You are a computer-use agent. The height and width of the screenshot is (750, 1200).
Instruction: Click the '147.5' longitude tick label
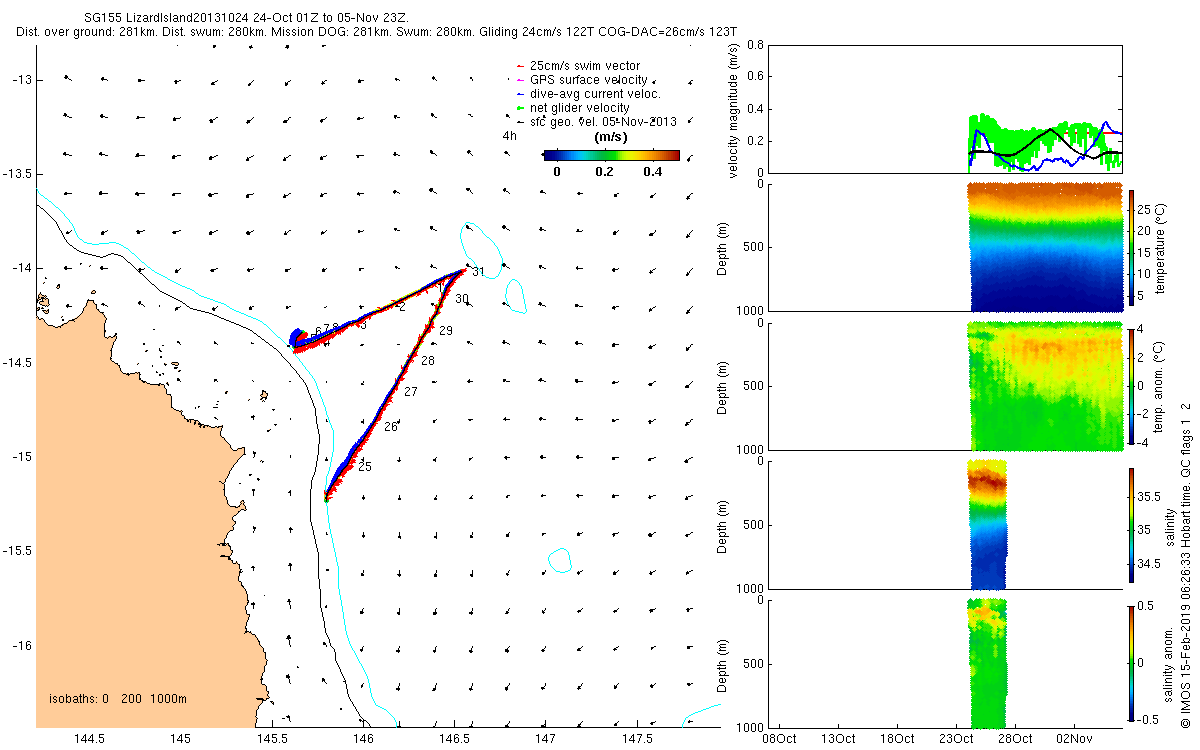(637, 739)
